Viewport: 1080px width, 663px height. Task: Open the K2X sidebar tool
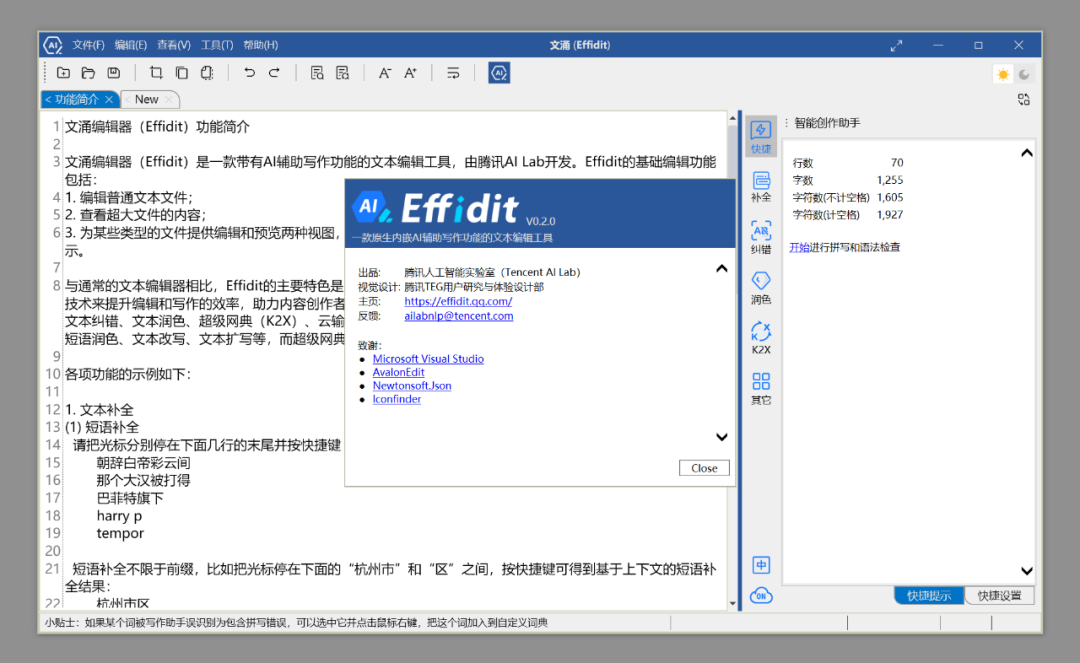[x=761, y=338]
